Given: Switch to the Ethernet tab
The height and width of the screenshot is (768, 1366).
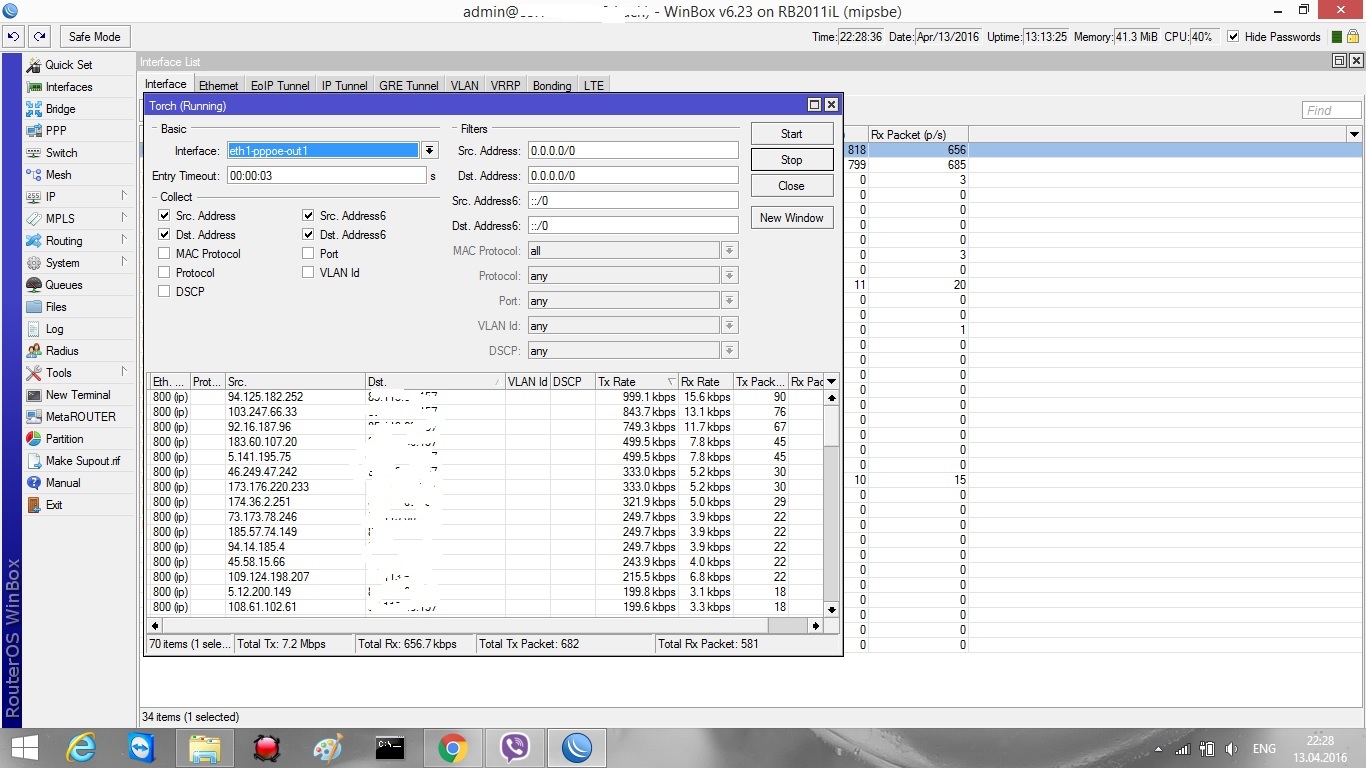Looking at the screenshot, I should pyautogui.click(x=218, y=86).
